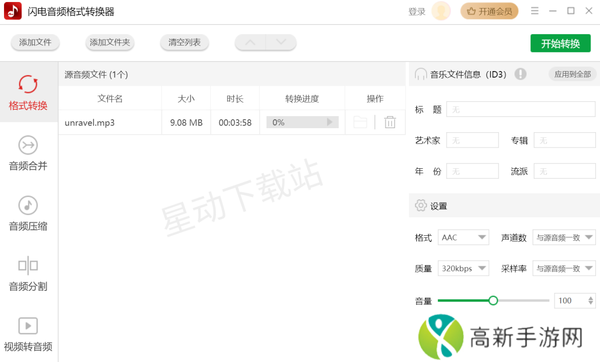
Task: Click the 艺术家 artist input field
Action: 473,140
